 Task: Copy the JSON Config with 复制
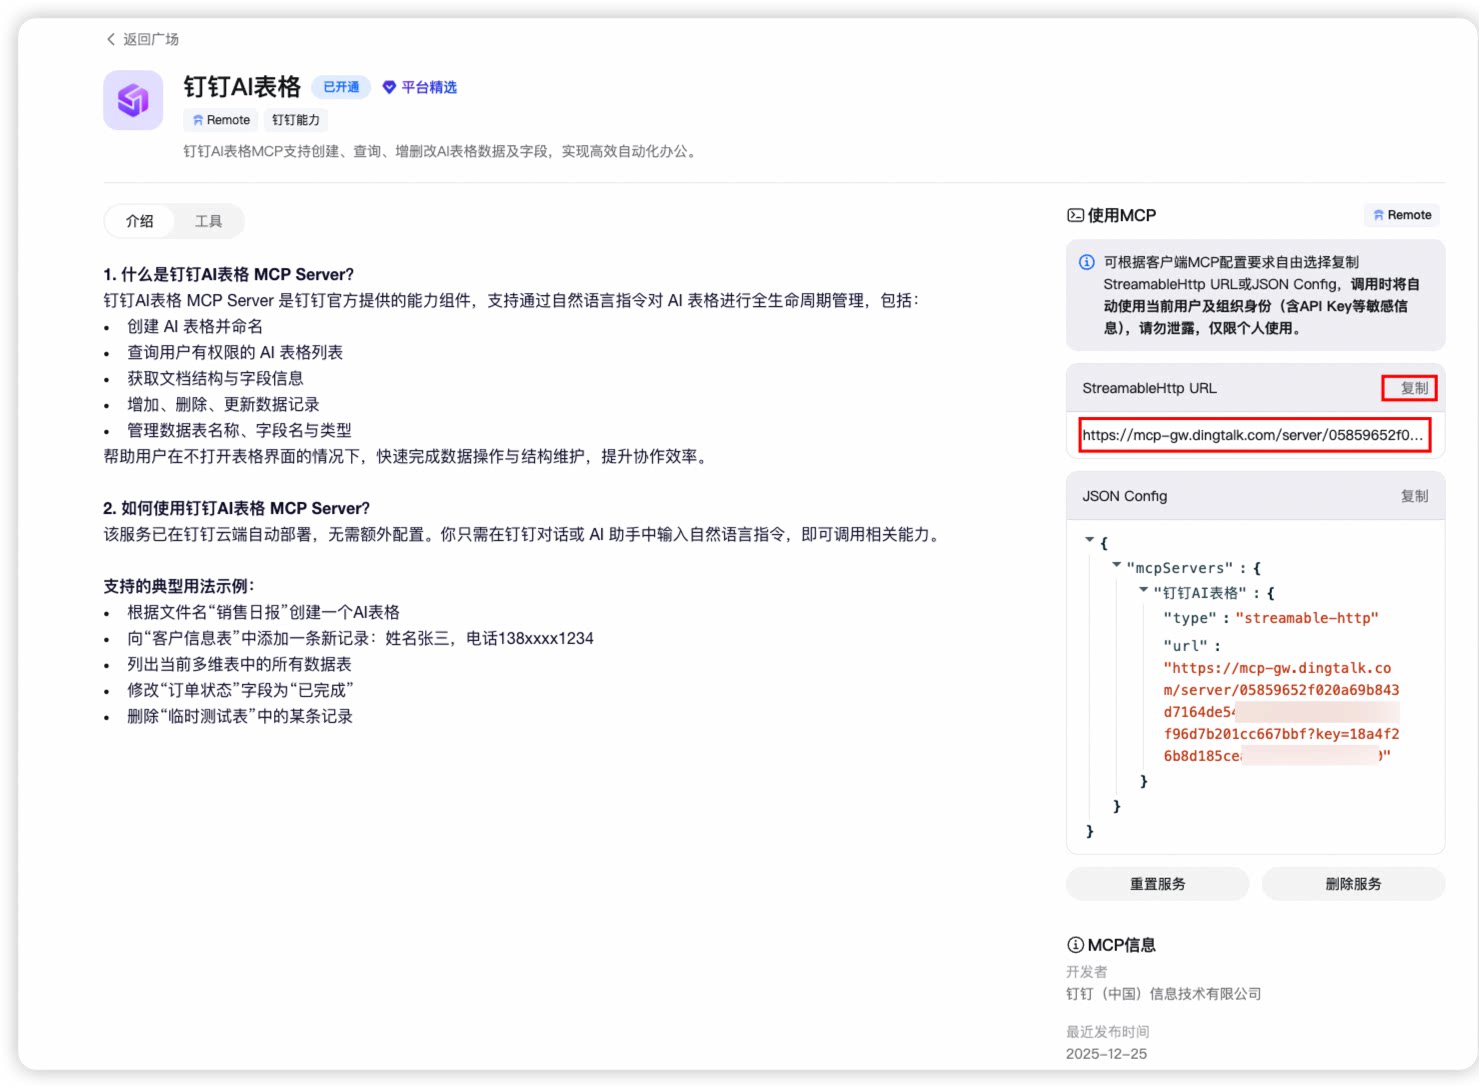point(1414,496)
